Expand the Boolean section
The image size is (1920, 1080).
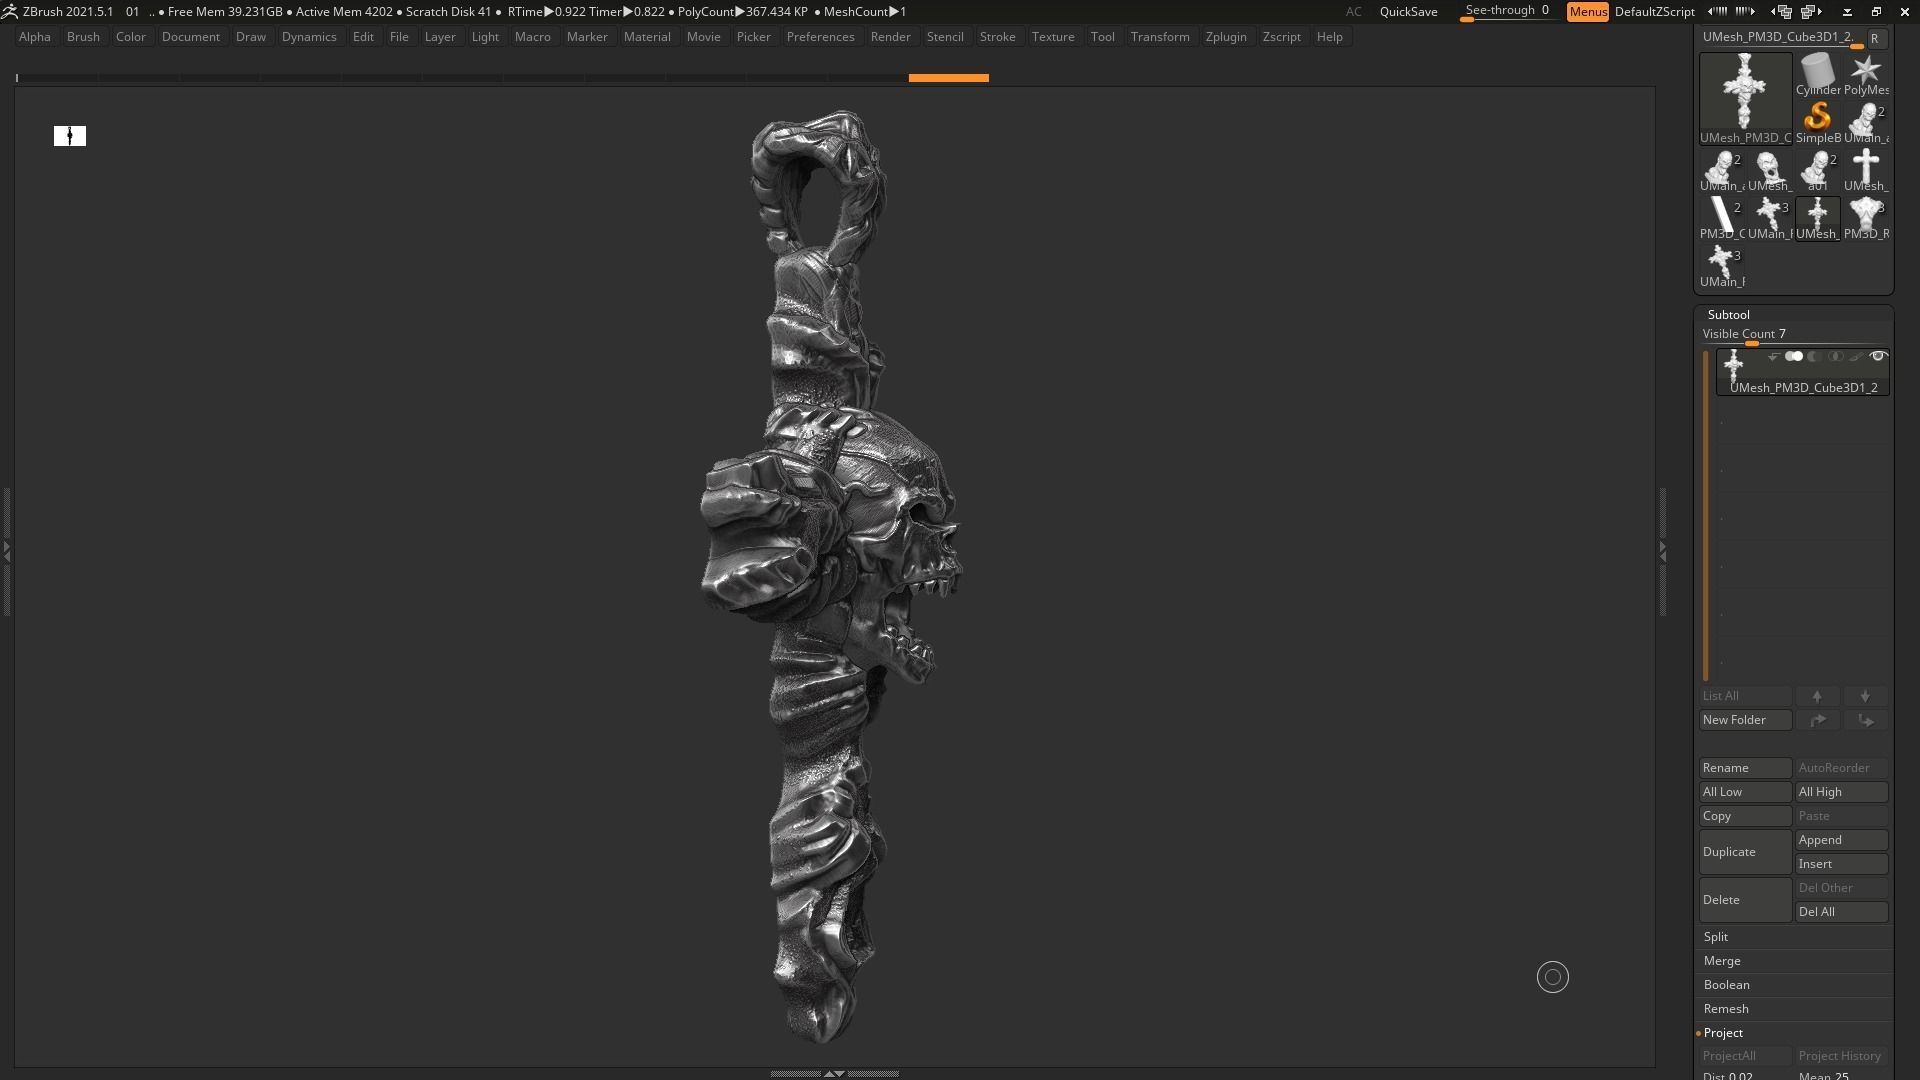[1727, 985]
